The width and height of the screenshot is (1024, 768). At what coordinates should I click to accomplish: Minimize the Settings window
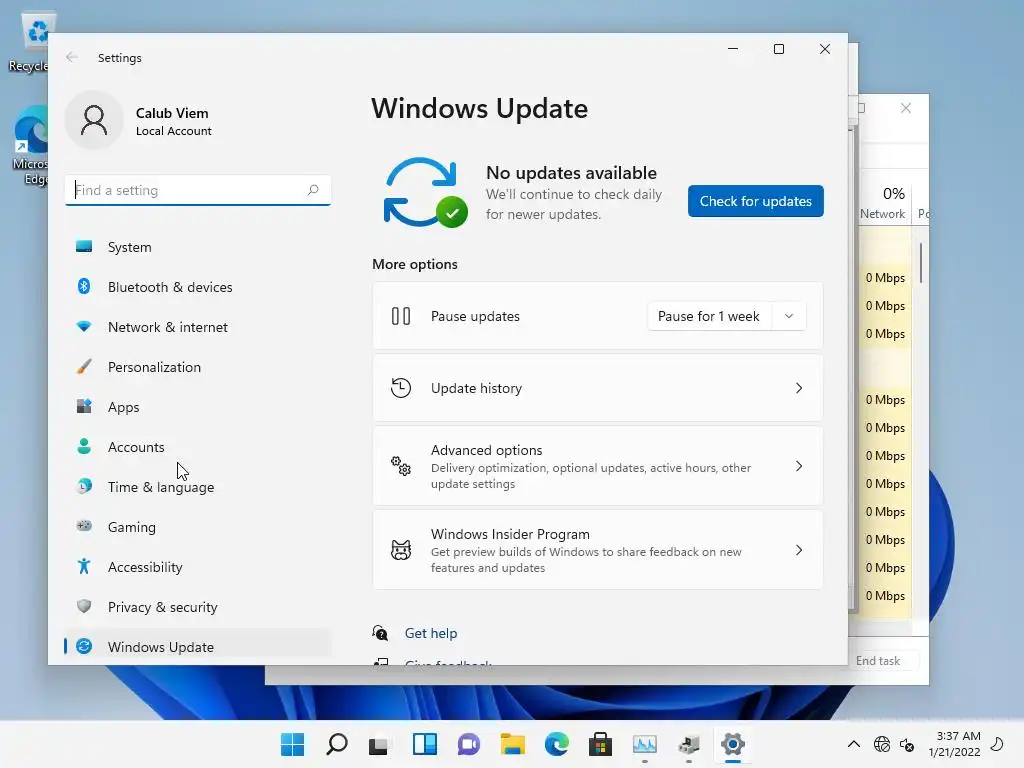tap(733, 49)
